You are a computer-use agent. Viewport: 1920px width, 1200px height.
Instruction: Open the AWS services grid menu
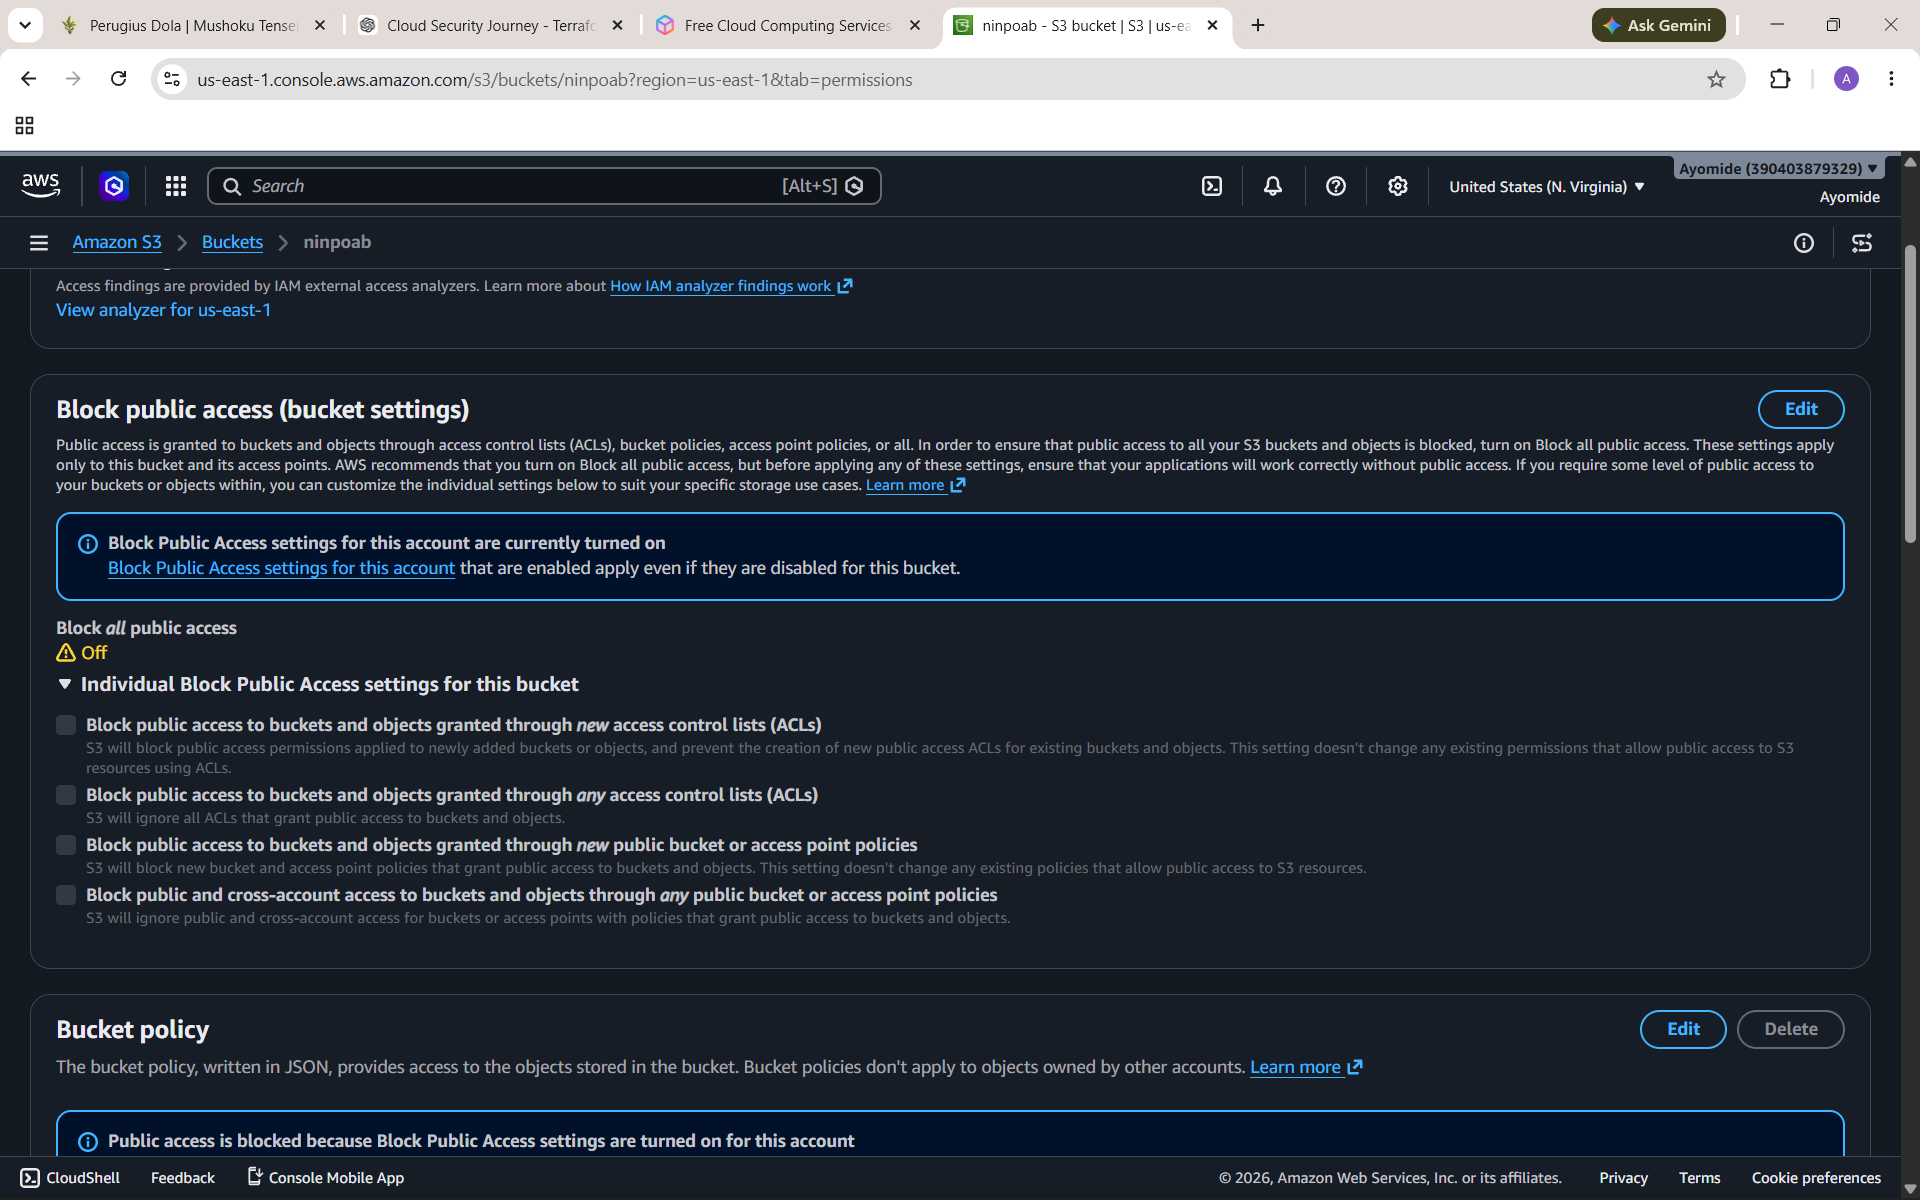tap(176, 186)
